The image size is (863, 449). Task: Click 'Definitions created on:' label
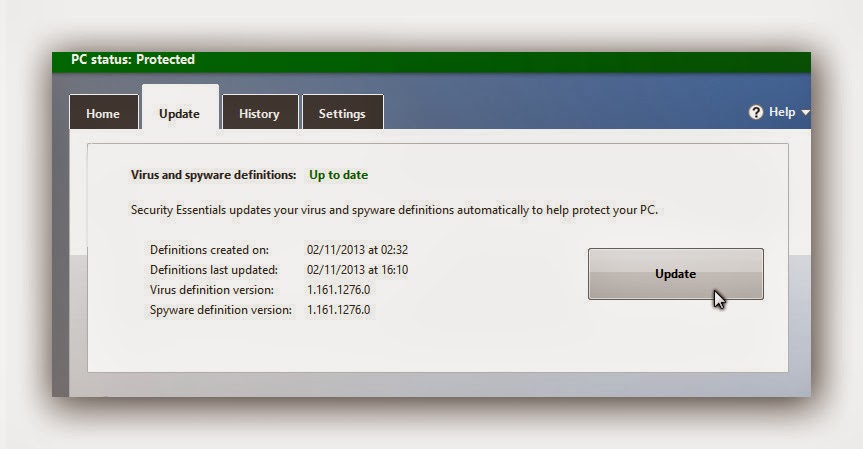209,250
